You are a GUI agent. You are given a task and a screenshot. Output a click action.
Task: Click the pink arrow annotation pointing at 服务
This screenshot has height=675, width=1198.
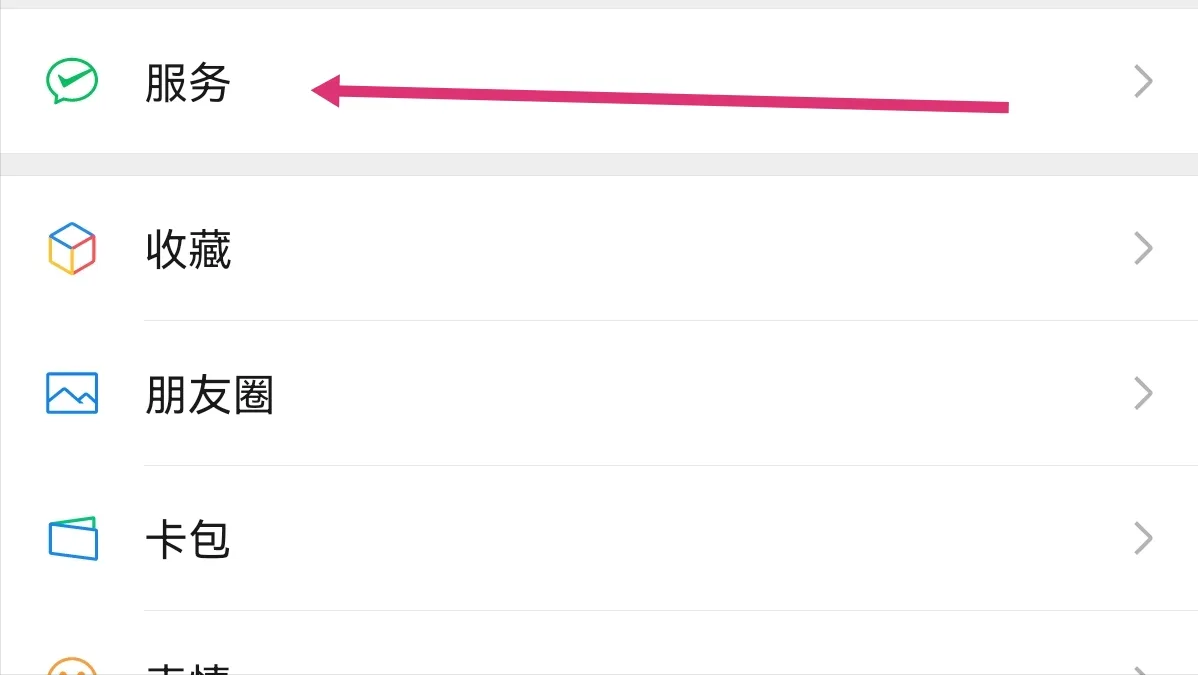click(x=660, y=98)
